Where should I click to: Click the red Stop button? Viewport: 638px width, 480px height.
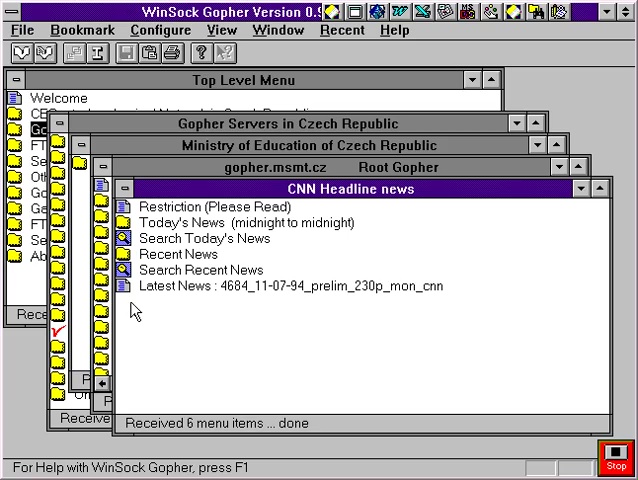pyautogui.click(x=616, y=458)
